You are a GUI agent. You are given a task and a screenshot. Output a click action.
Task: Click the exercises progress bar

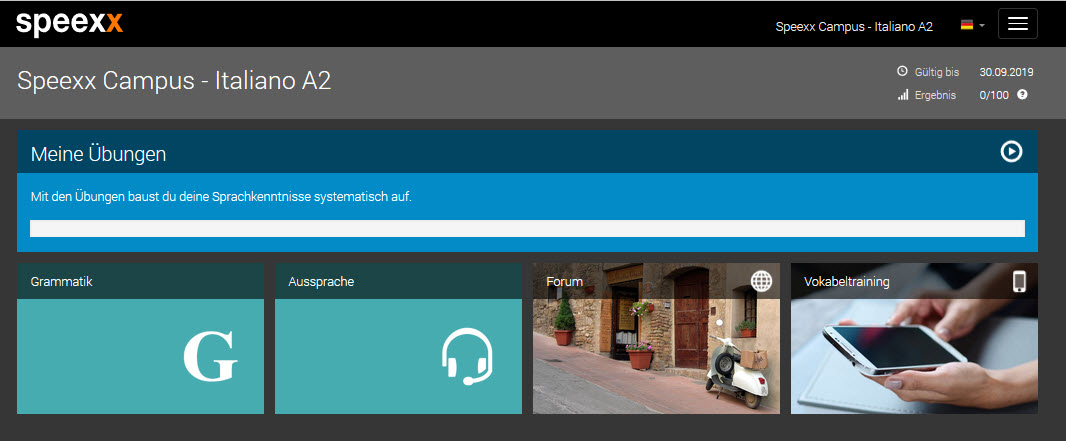(x=527, y=228)
